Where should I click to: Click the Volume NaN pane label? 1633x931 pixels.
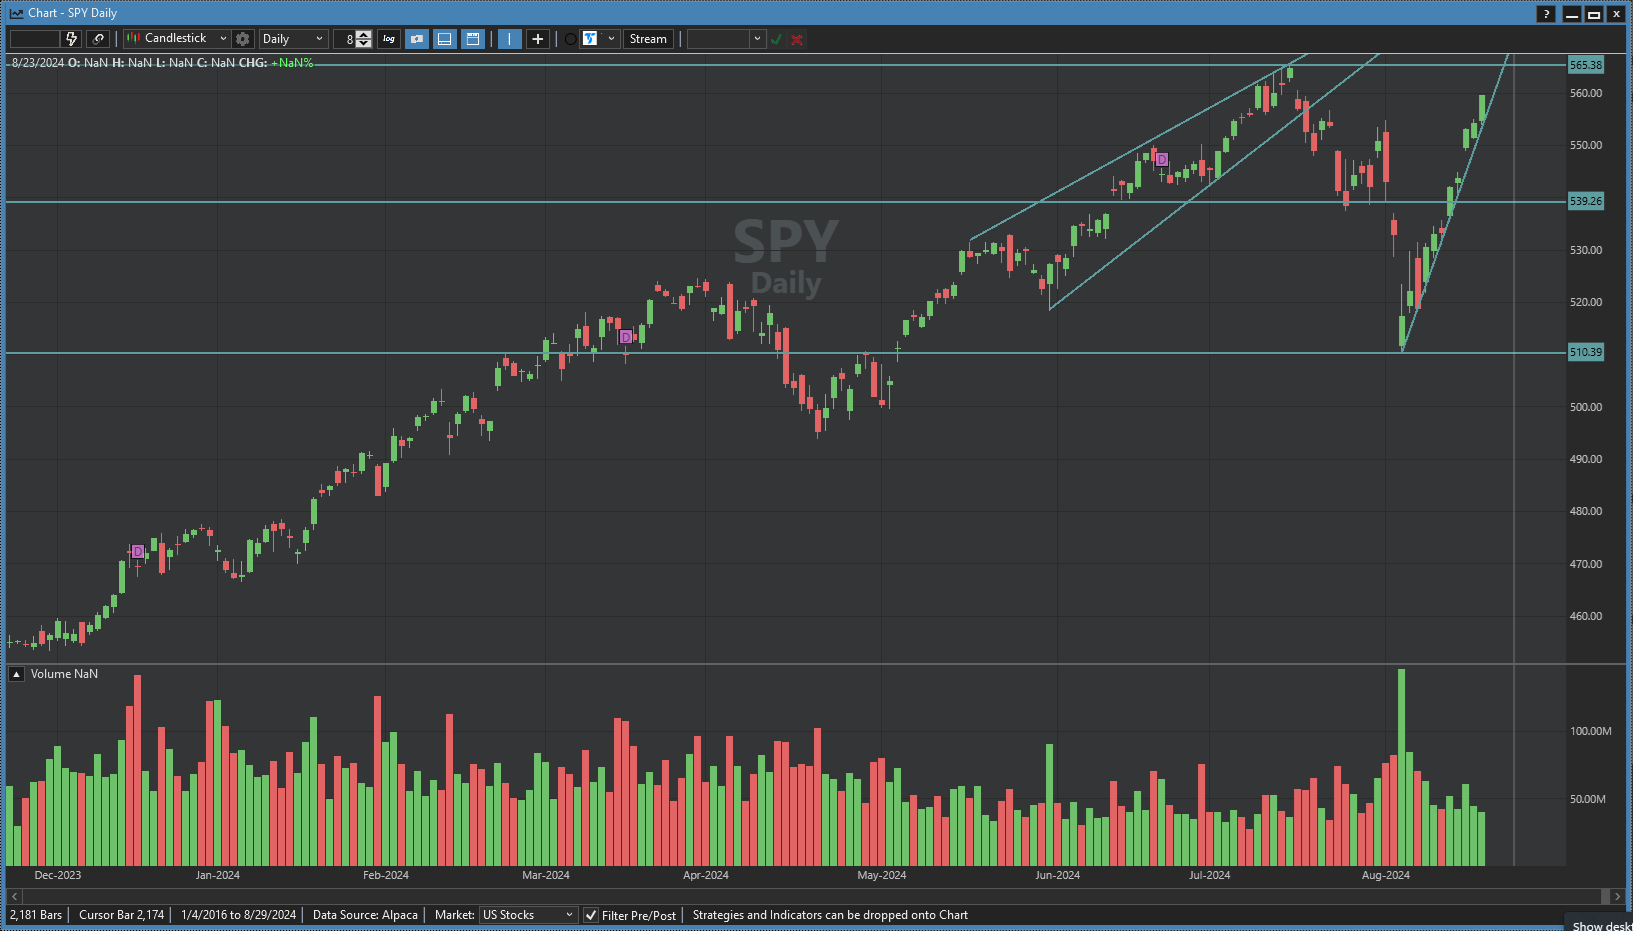pos(64,674)
